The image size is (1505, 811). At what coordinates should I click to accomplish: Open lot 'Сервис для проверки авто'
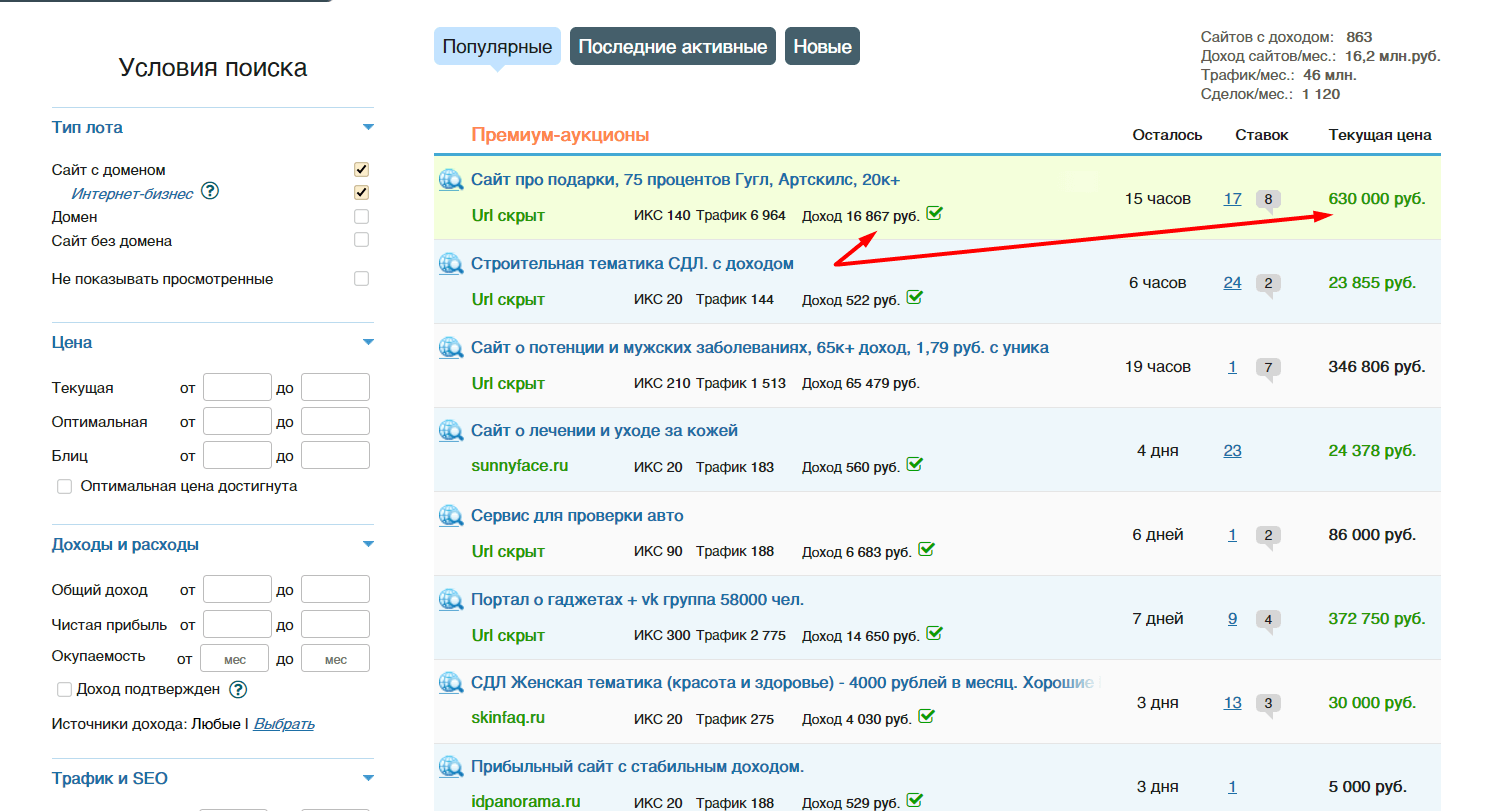tap(577, 516)
